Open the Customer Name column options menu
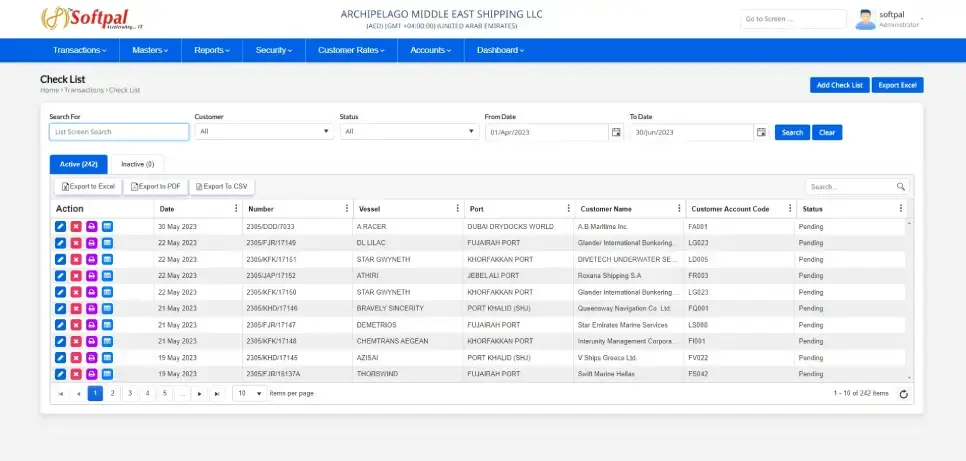This screenshot has height=461, width=966. (x=679, y=208)
